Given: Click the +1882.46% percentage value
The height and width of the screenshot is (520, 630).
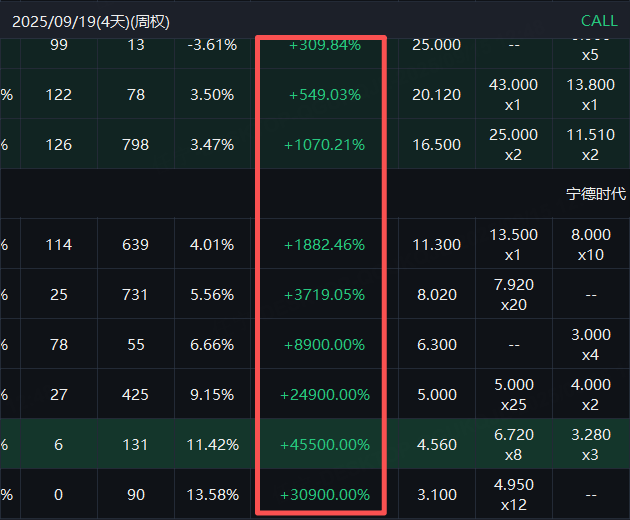Looking at the screenshot, I should coord(324,245).
